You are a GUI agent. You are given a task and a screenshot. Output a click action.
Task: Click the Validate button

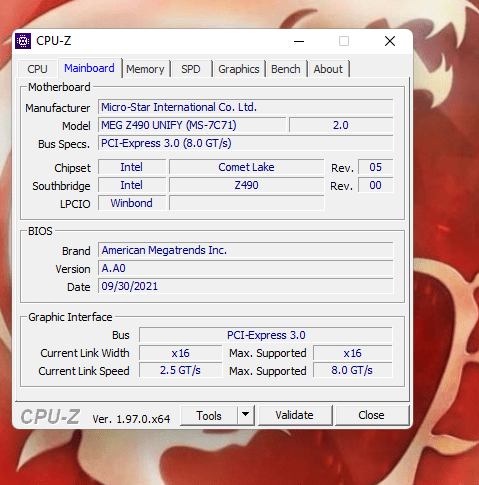click(295, 415)
